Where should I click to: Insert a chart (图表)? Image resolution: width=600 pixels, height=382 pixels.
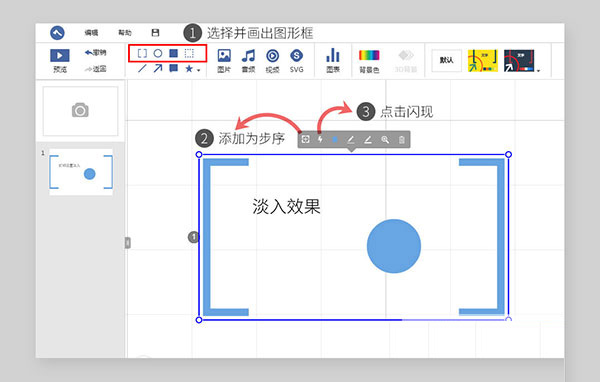(333, 60)
